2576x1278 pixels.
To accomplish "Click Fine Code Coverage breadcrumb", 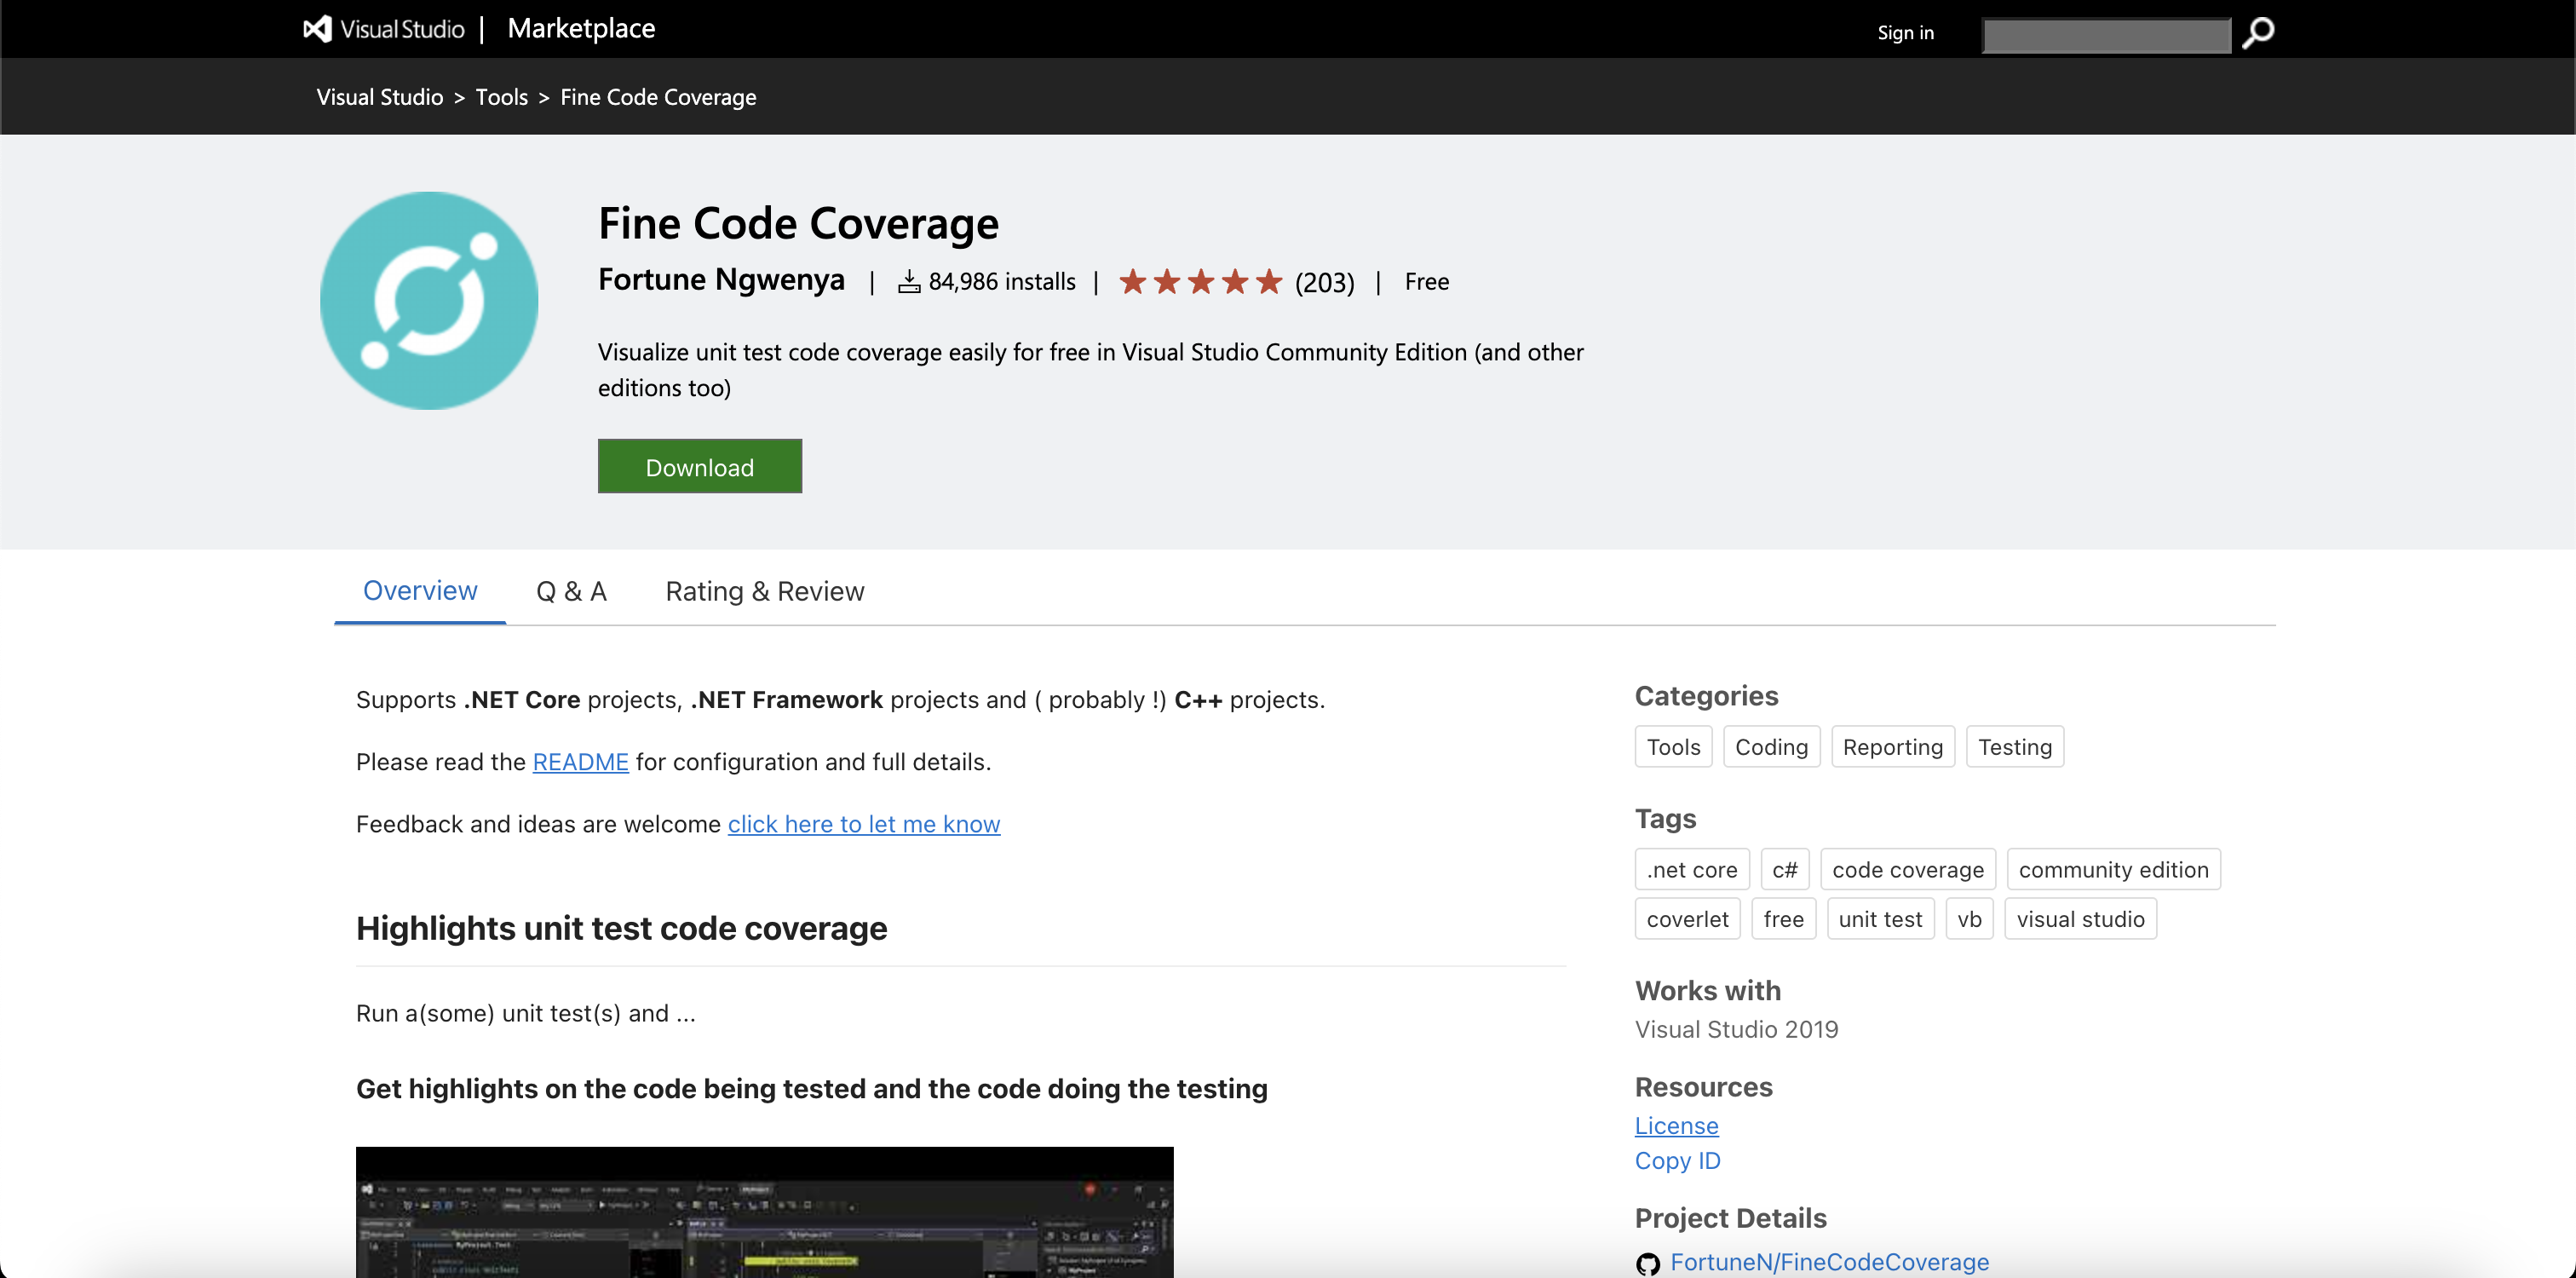I will coord(658,97).
